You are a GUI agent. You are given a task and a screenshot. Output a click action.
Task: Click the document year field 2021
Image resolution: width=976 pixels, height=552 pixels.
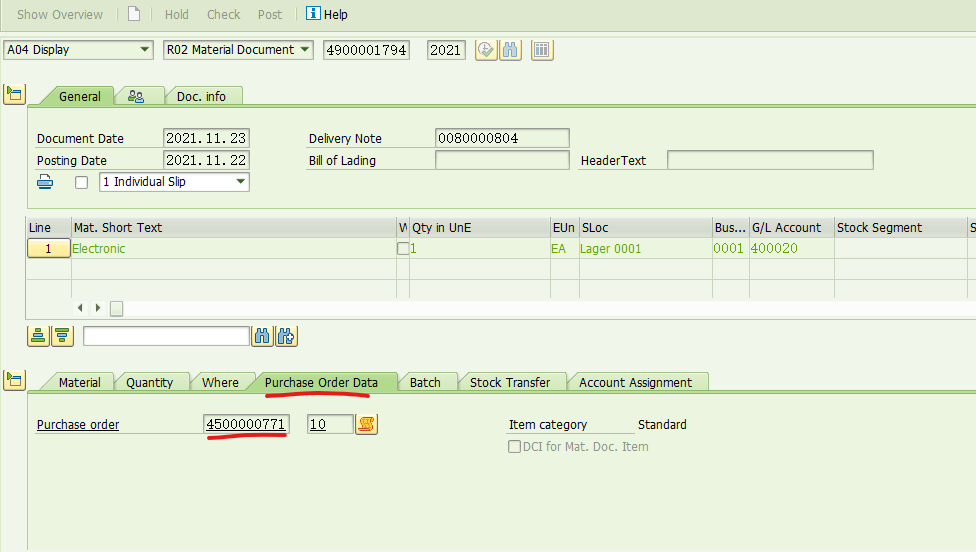(x=446, y=50)
